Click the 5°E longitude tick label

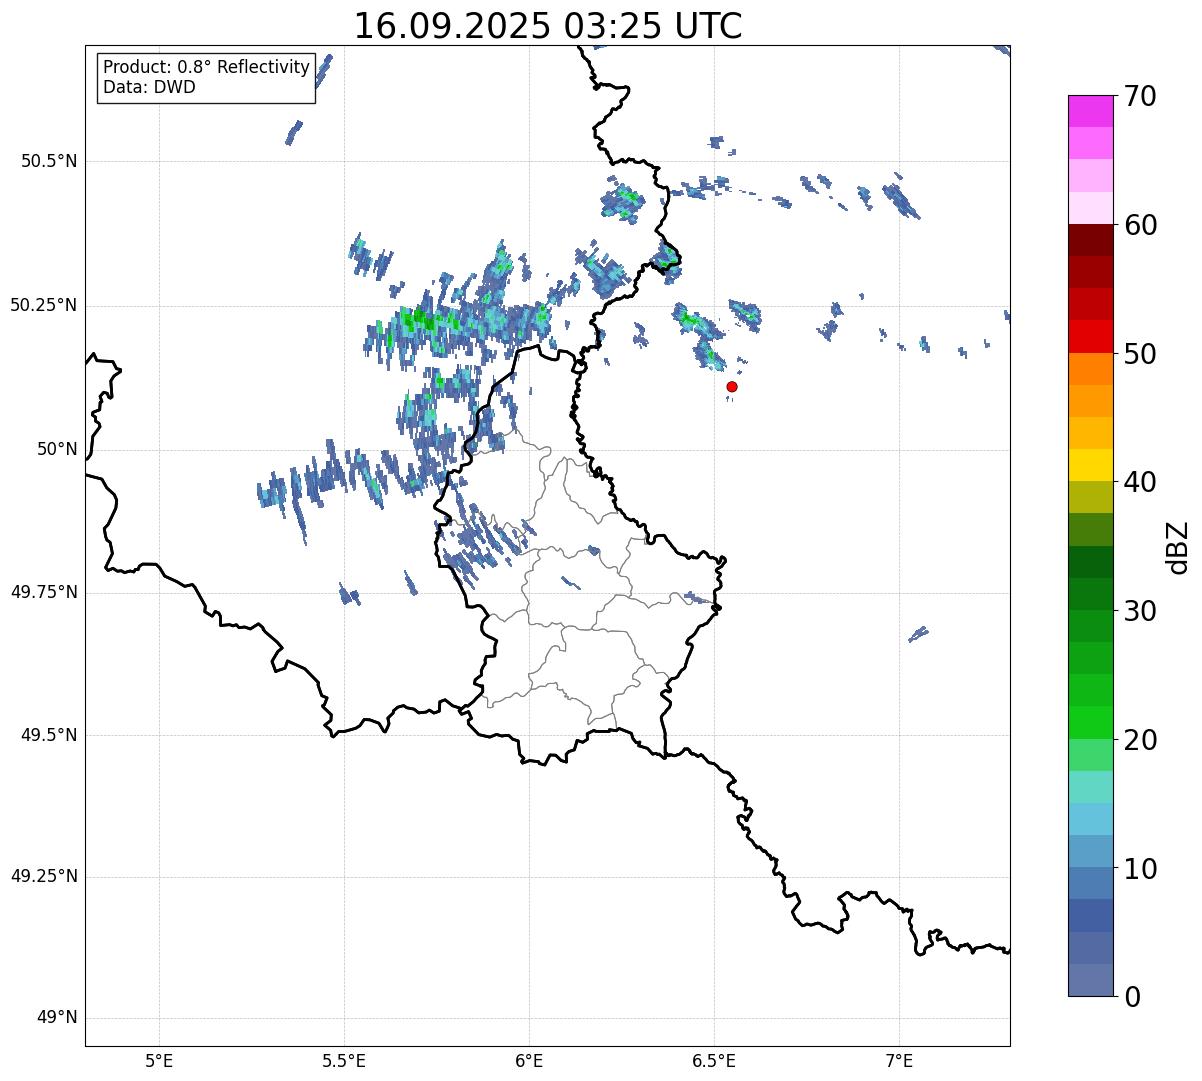[x=159, y=1059]
